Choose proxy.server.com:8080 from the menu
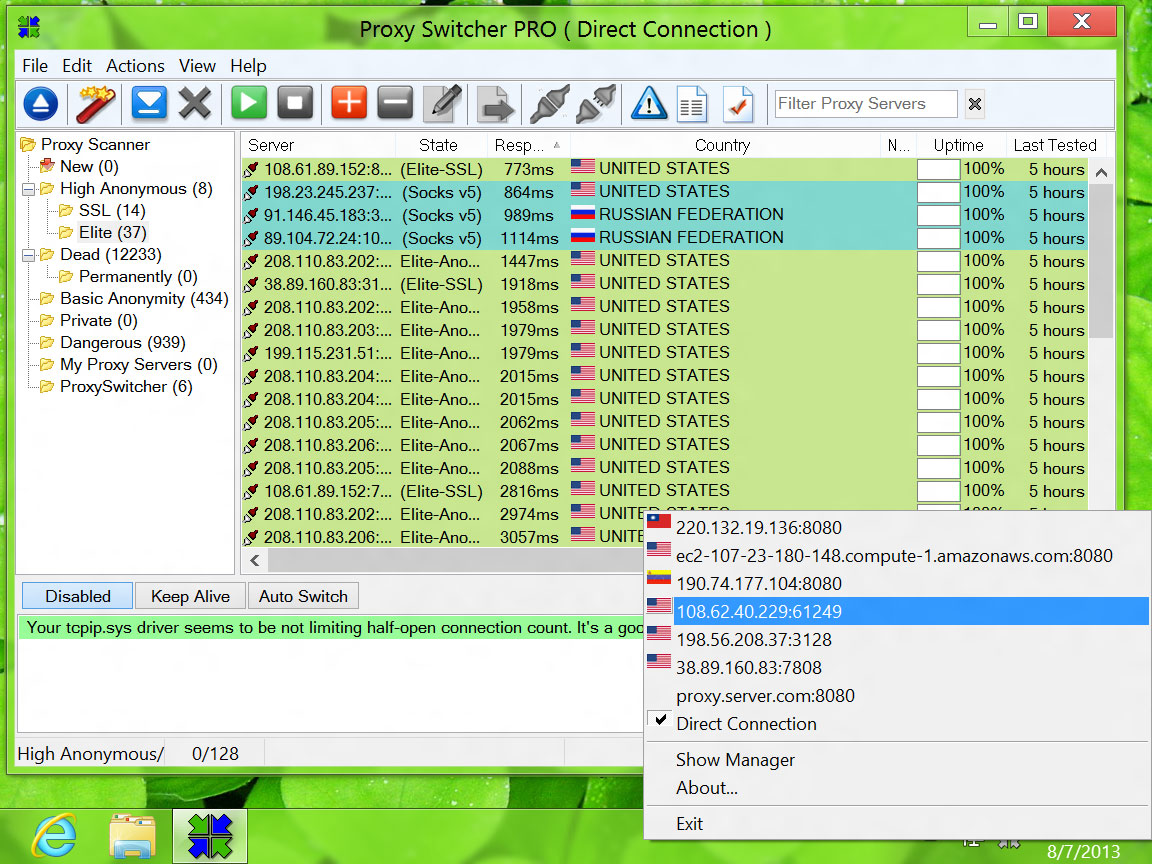This screenshot has height=864, width=1152. tap(897, 696)
